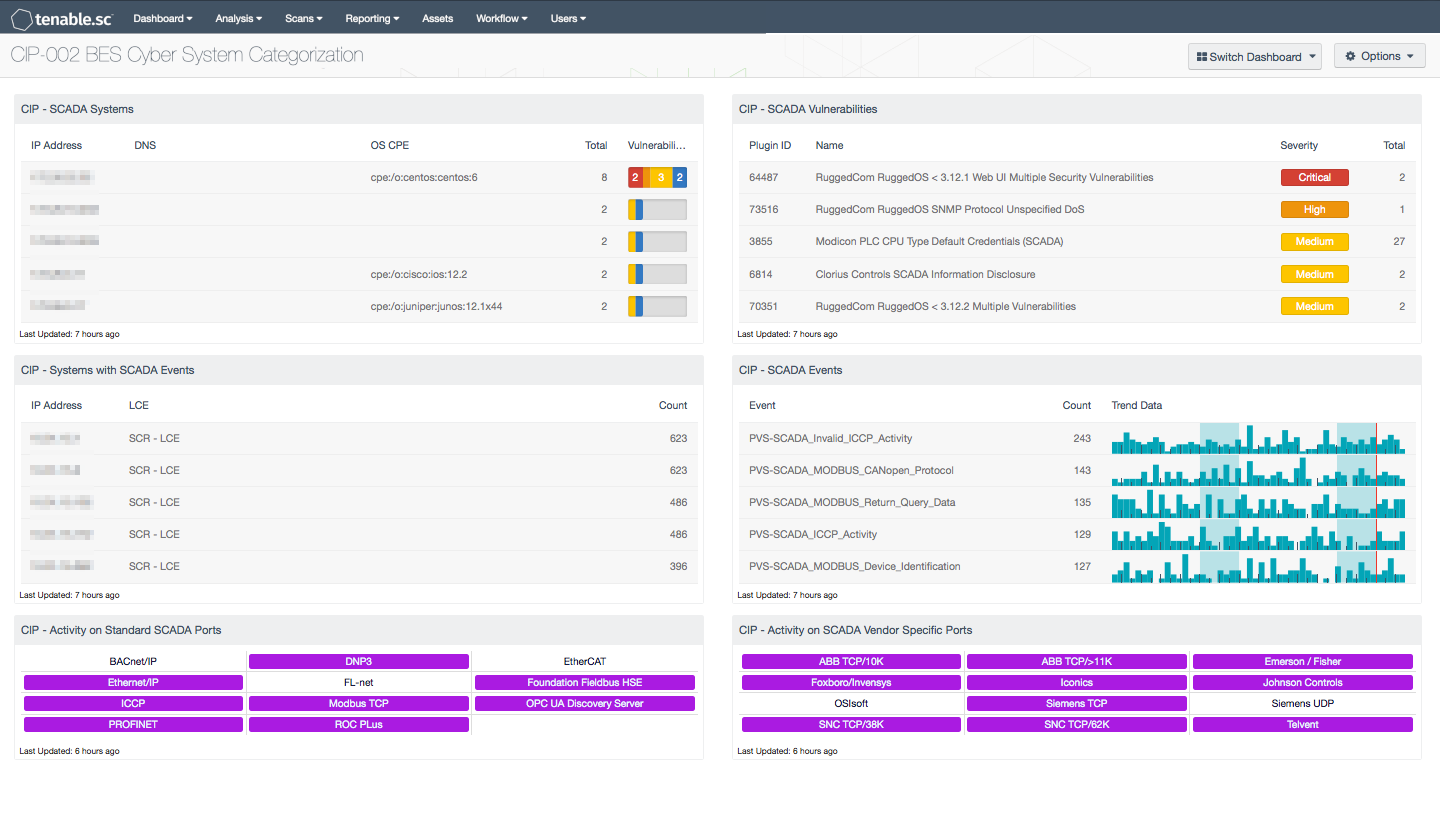Click cpe:/o:centos:centos:6 cell
The width and height of the screenshot is (1440, 820).
pyautogui.click(x=424, y=178)
